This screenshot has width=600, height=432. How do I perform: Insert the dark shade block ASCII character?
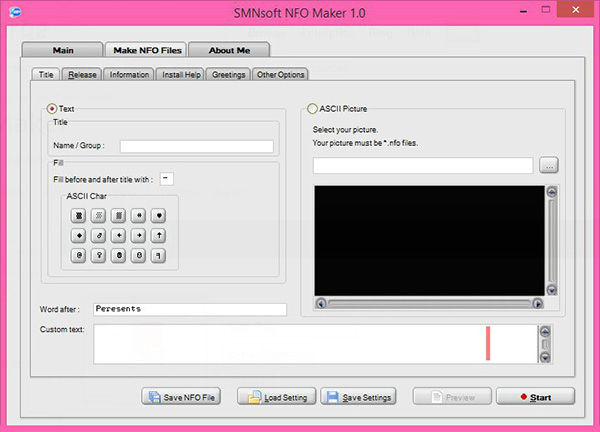click(78, 216)
